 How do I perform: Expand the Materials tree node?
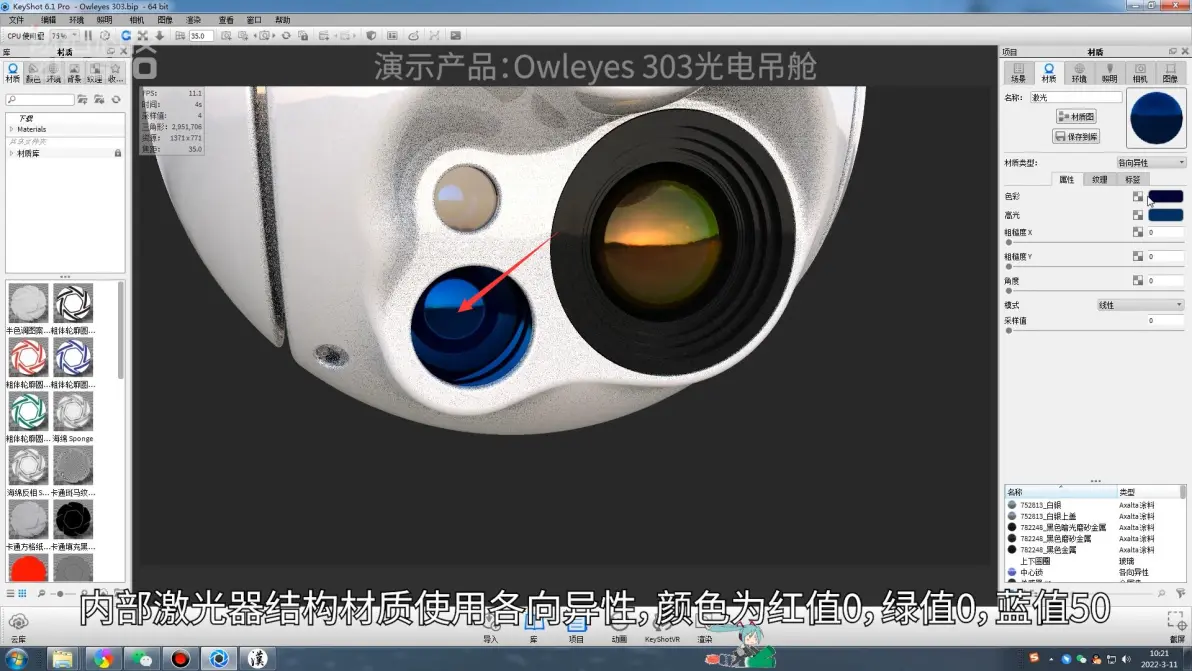[x=11, y=129]
